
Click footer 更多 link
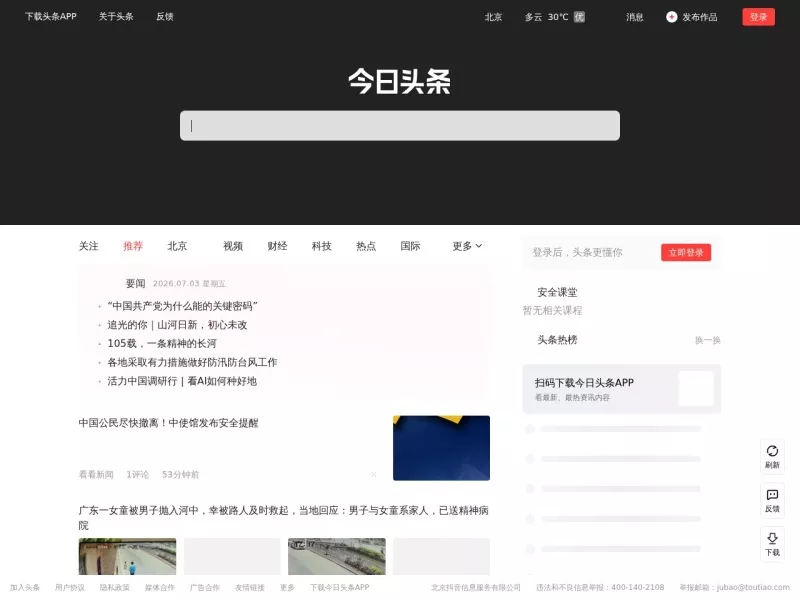[287, 588]
